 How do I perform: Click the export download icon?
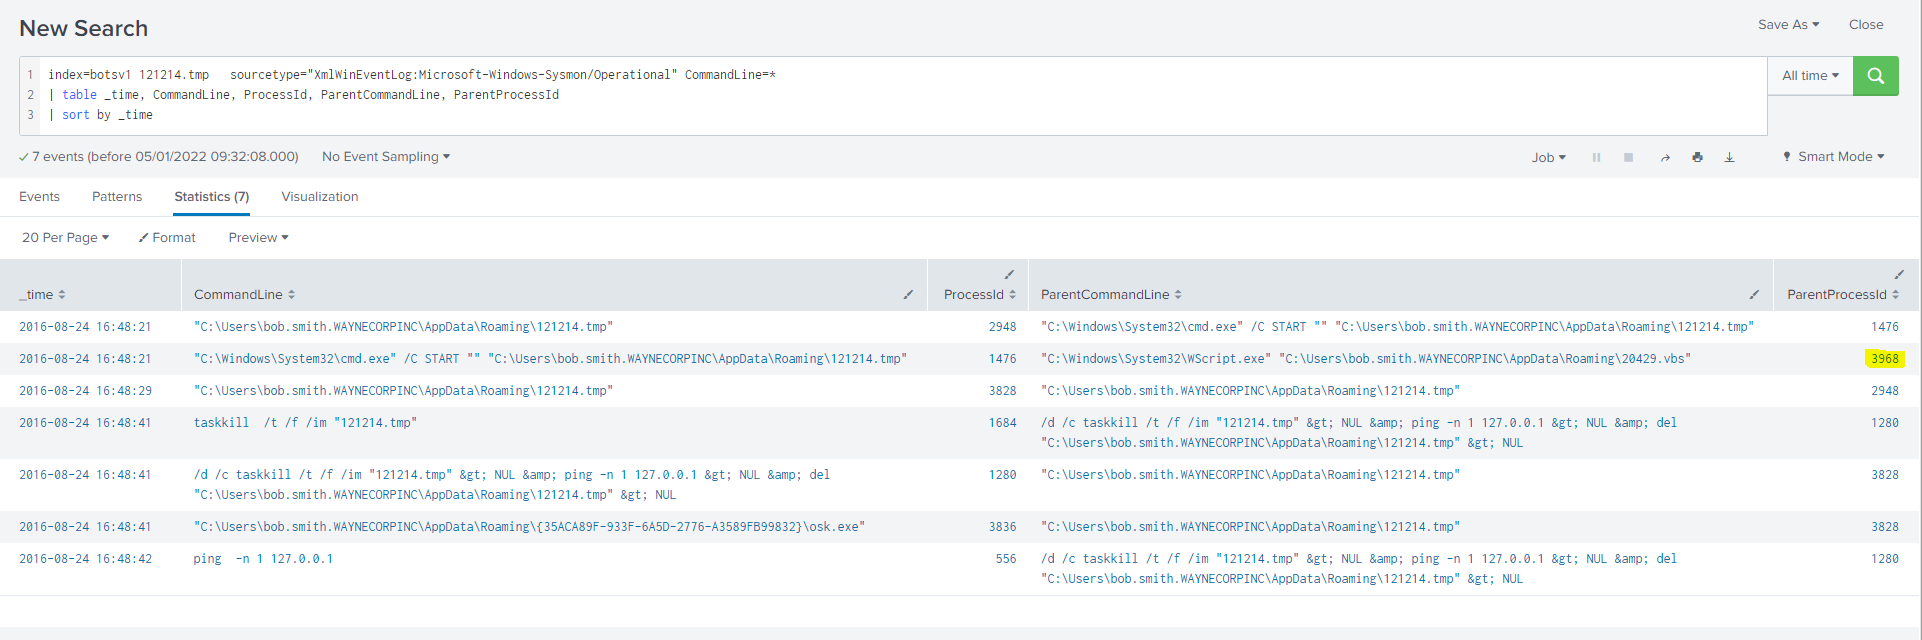1729,158
